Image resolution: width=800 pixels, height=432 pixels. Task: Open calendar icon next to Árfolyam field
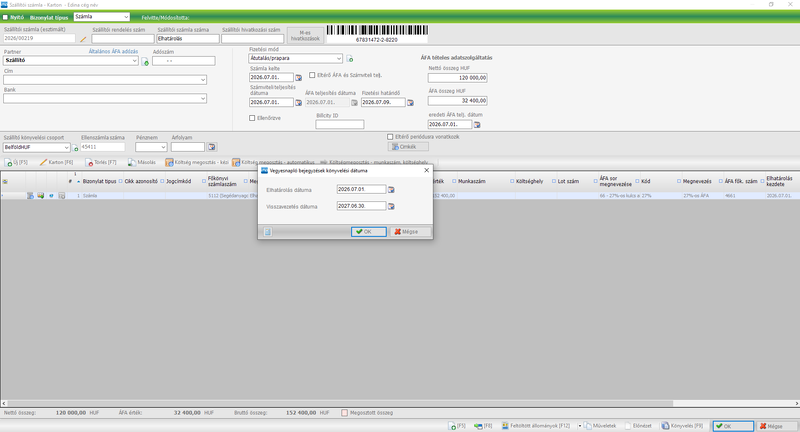click(x=212, y=147)
